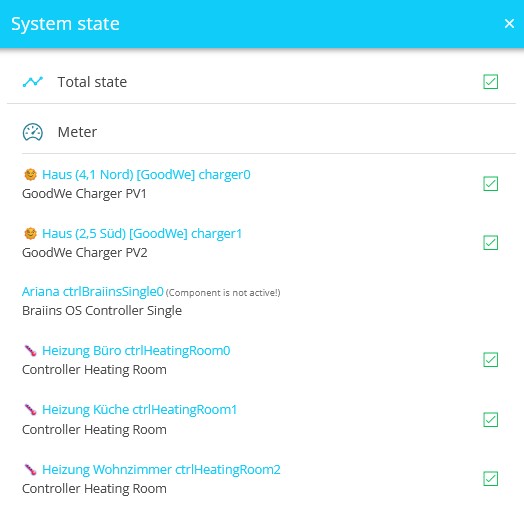Click the sun icon beside charger0
Image resolution: width=524 pixels, height=510 pixels.
[x=30, y=174]
